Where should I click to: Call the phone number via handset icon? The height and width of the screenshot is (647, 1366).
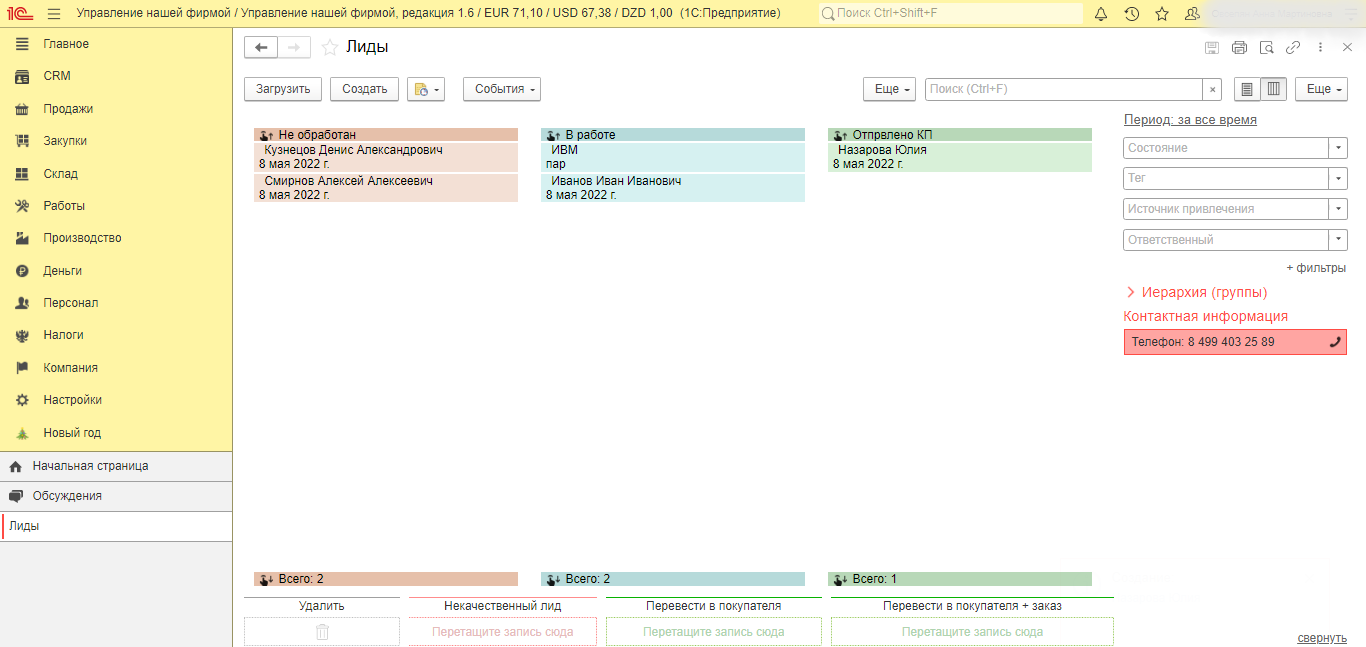coord(1334,342)
